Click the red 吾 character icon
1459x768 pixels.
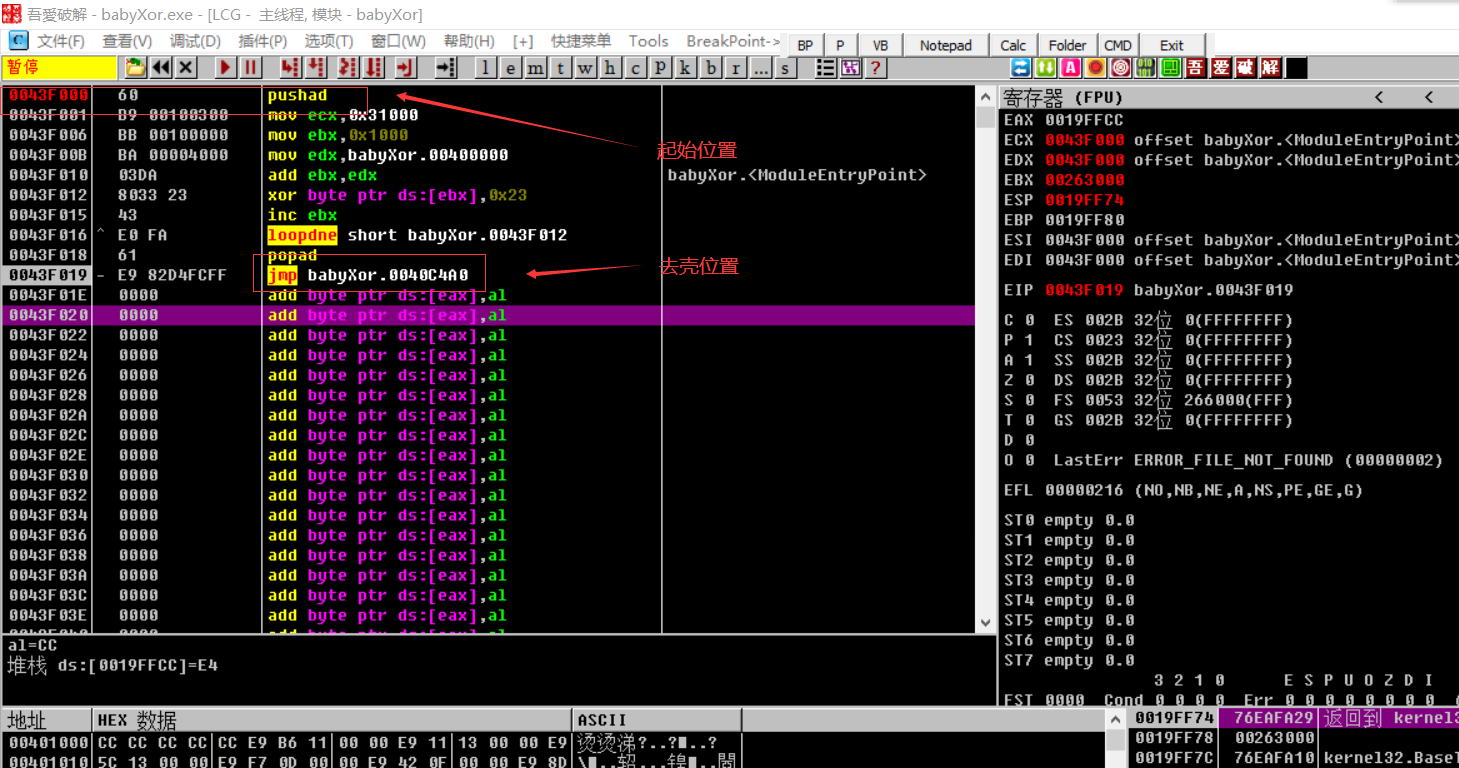tap(1196, 68)
